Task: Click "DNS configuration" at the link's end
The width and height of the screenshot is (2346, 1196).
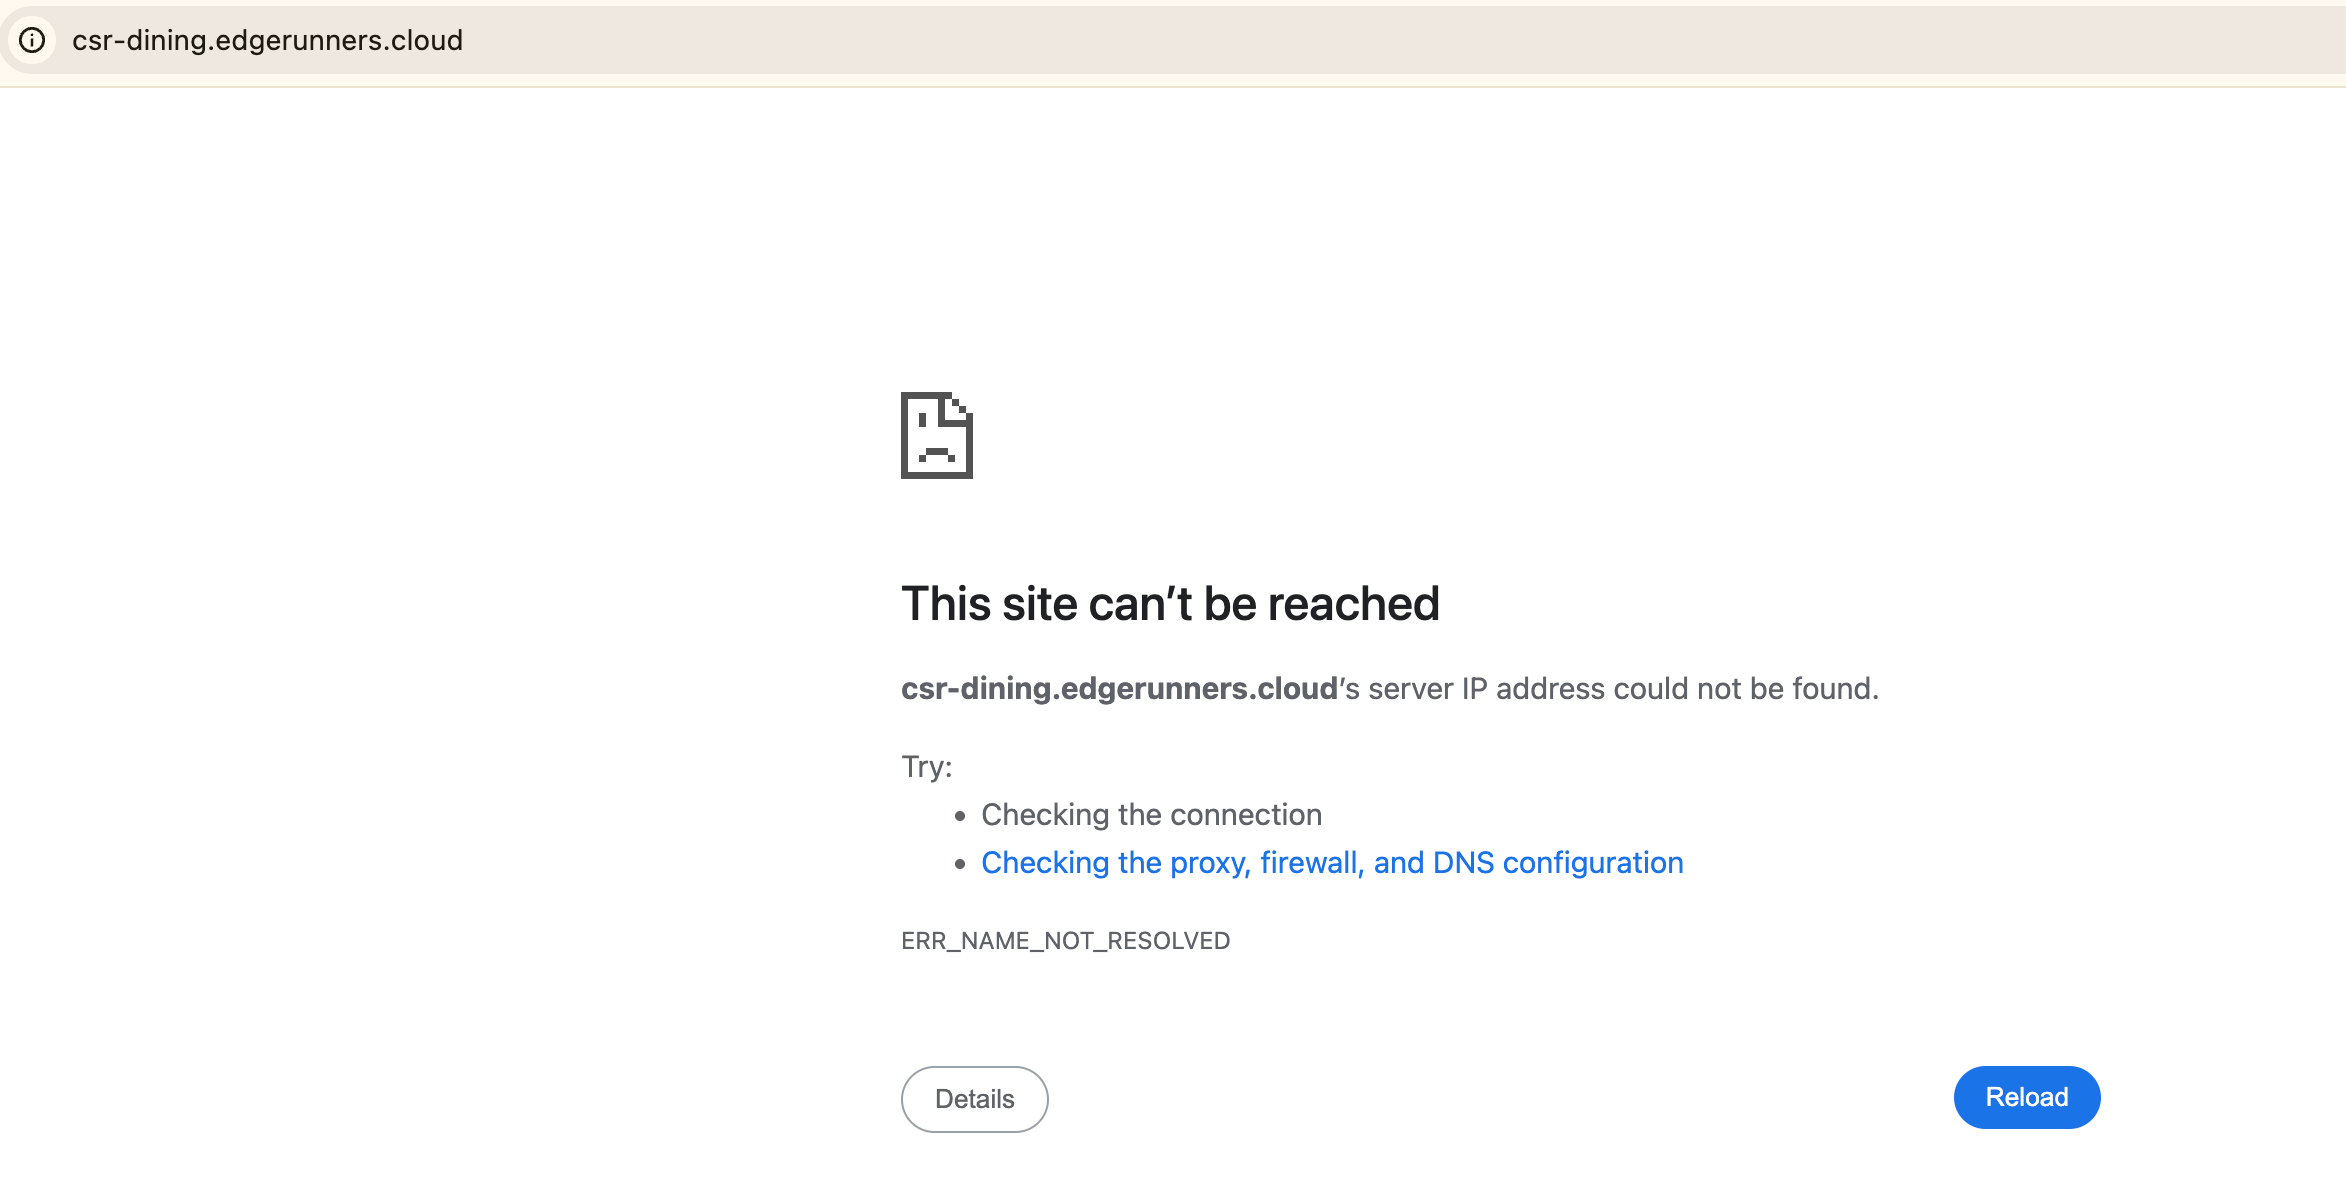Action: 1558,862
